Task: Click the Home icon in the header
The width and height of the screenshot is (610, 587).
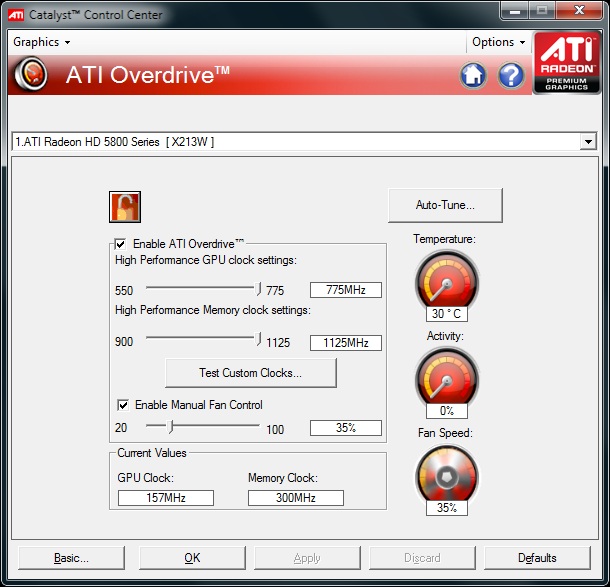Action: (x=473, y=75)
